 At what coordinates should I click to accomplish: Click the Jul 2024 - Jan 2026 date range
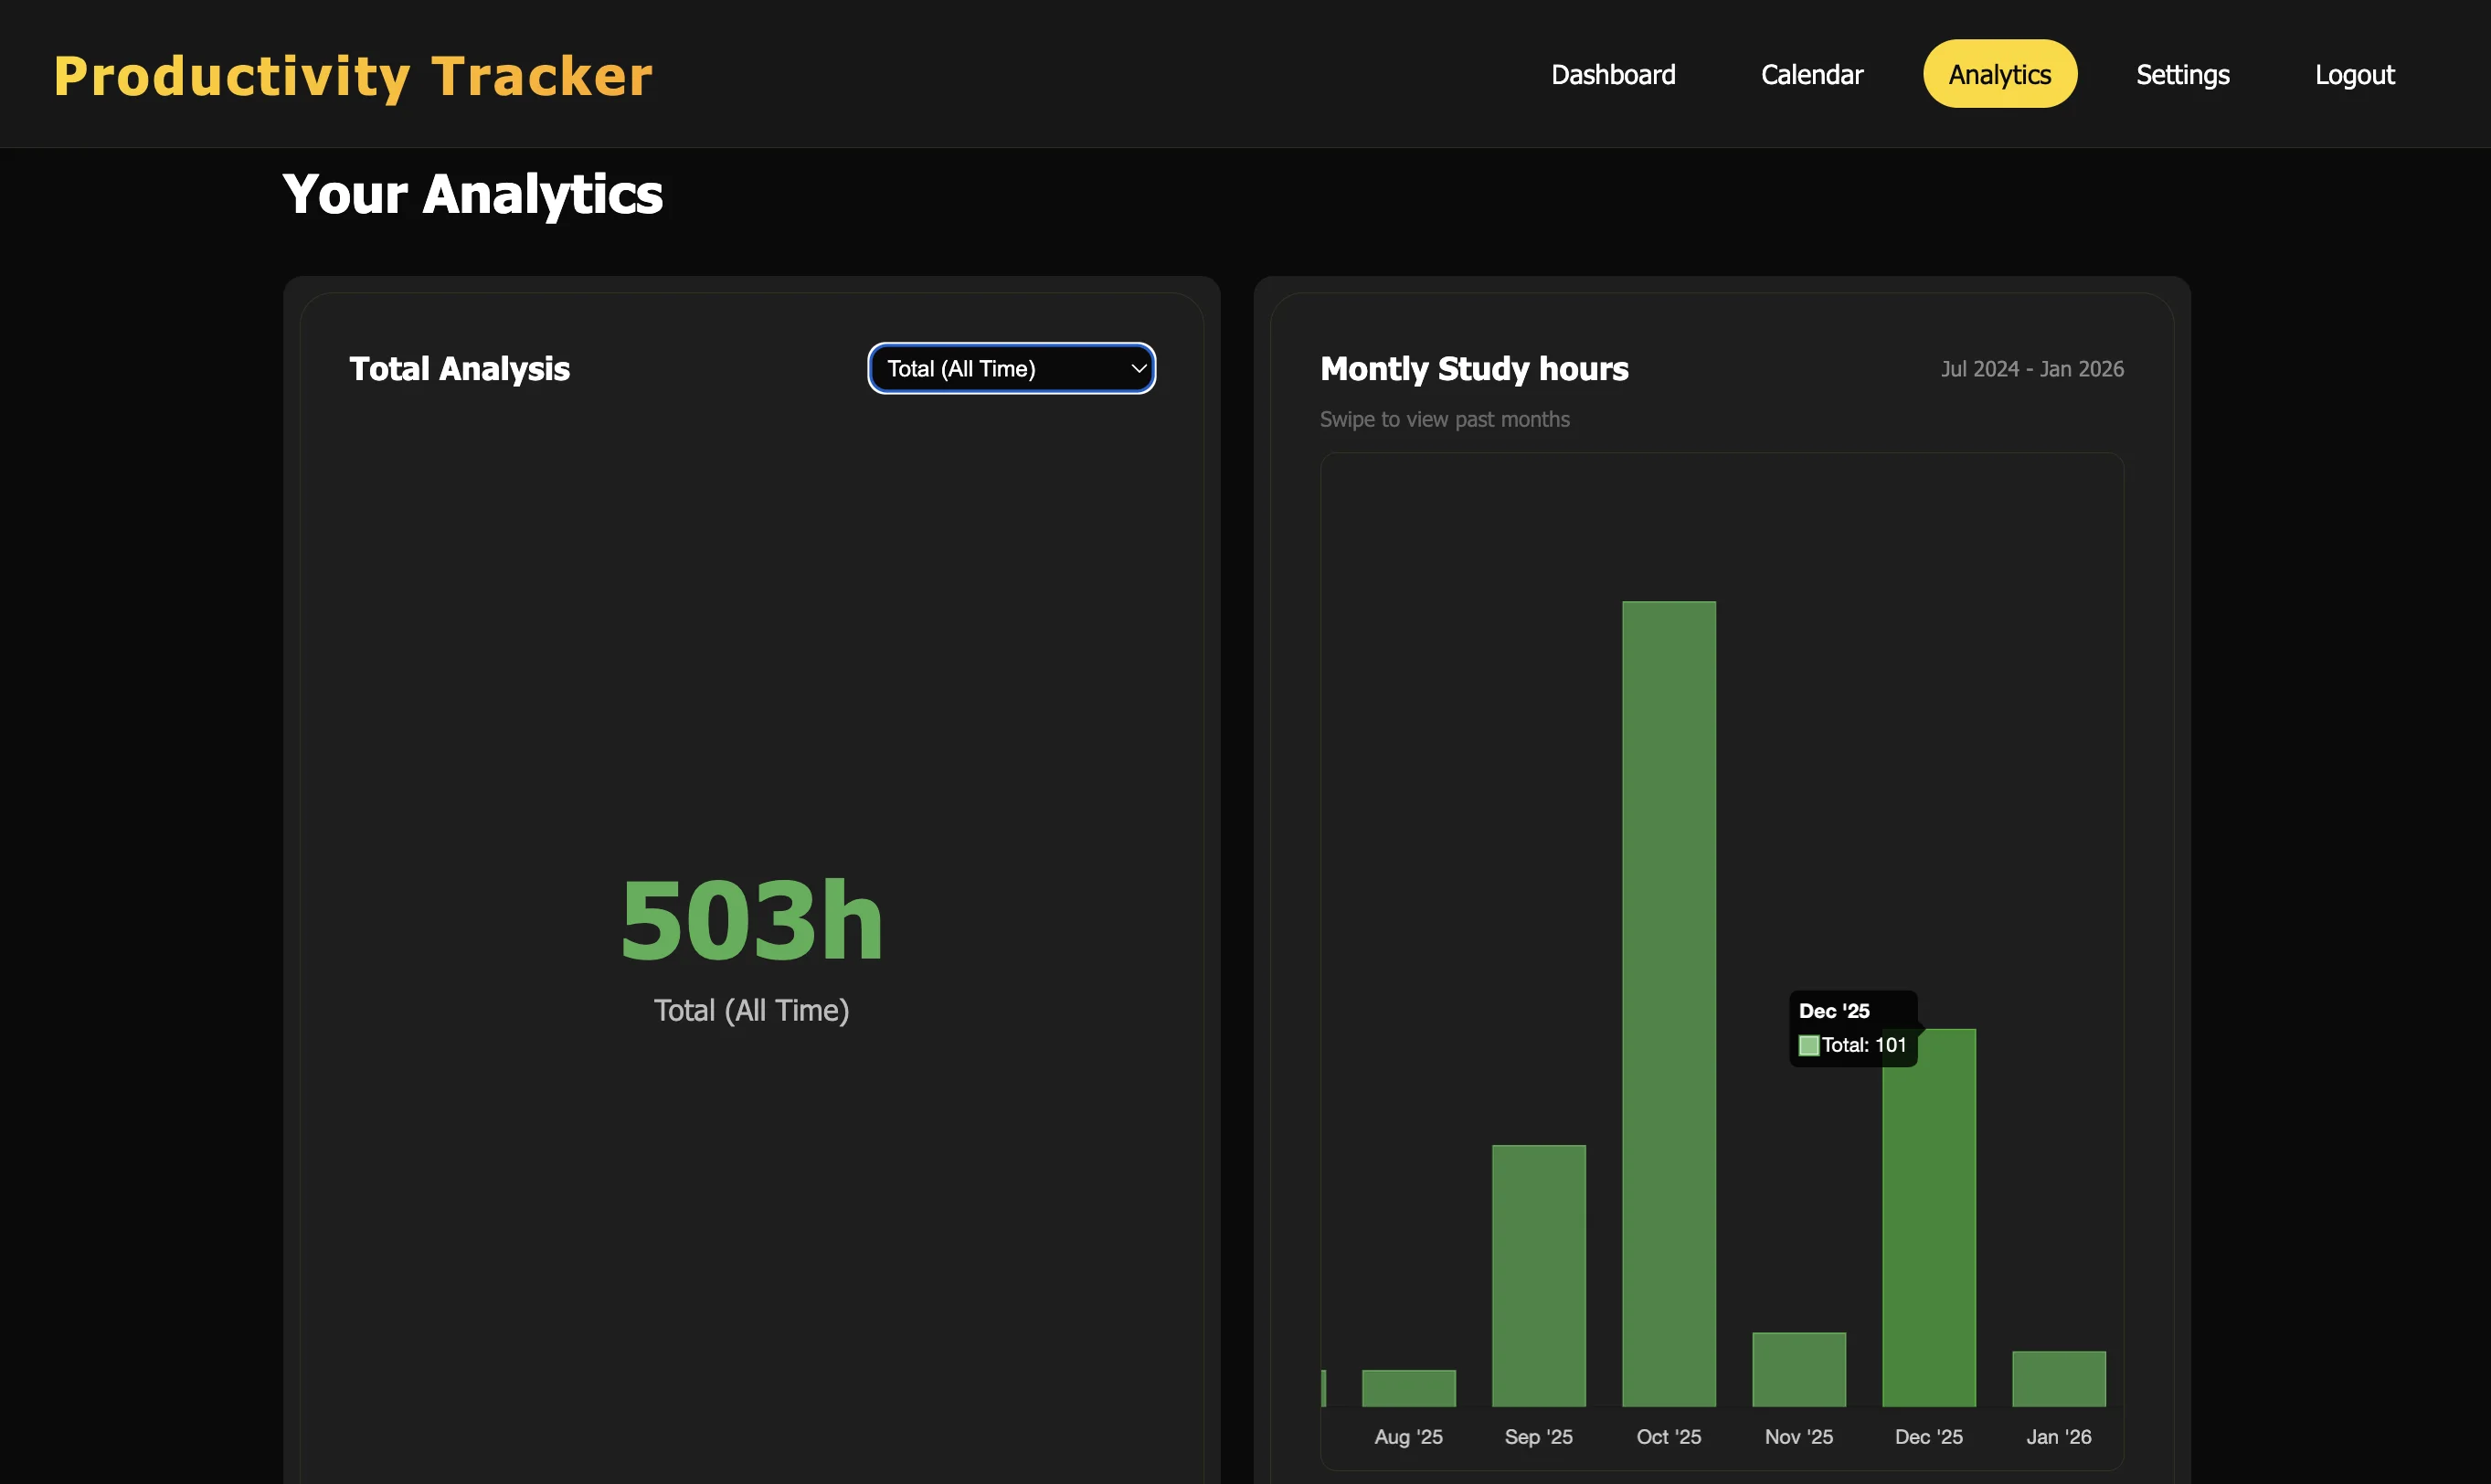click(x=2031, y=369)
